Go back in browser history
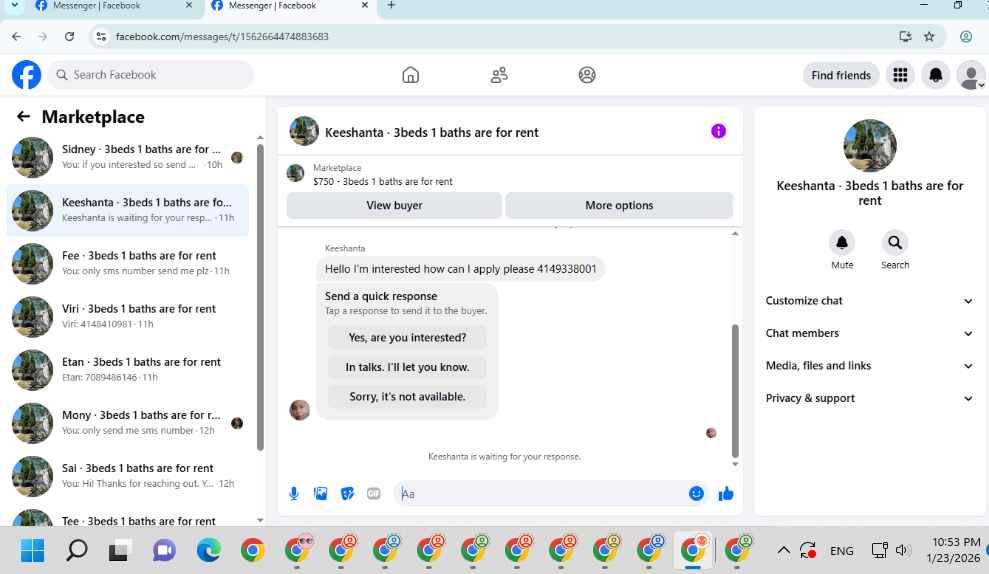This screenshot has height=574, width=989. coord(16,37)
